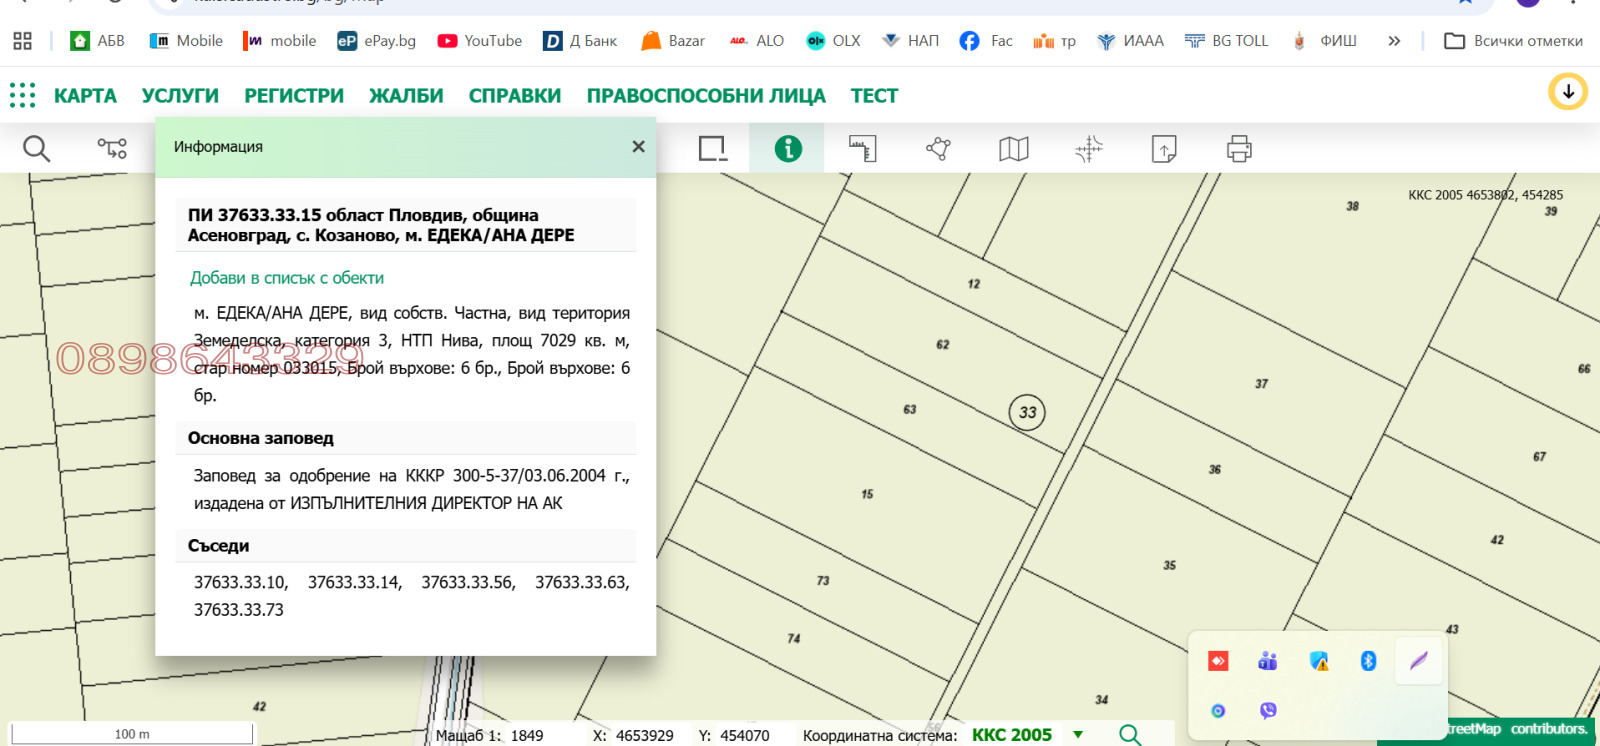1600x746 pixels.
Task: Click the export/upload file icon
Action: (1164, 149)
